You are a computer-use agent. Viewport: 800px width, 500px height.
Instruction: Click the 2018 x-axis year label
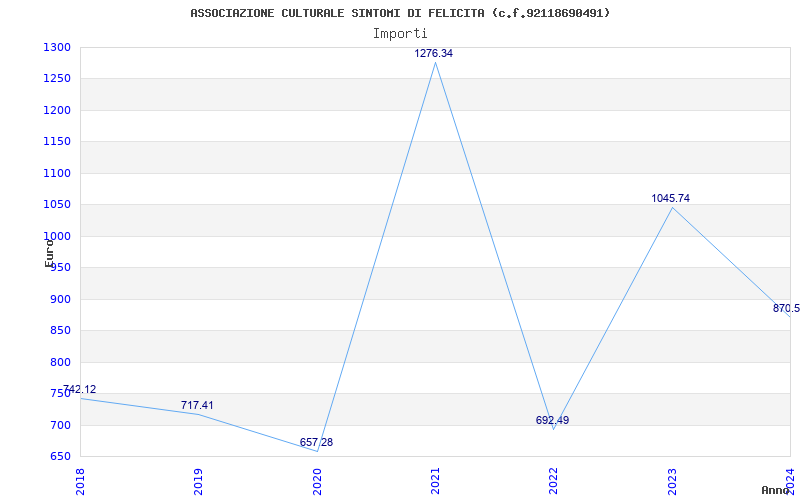[x=80, y=481]
